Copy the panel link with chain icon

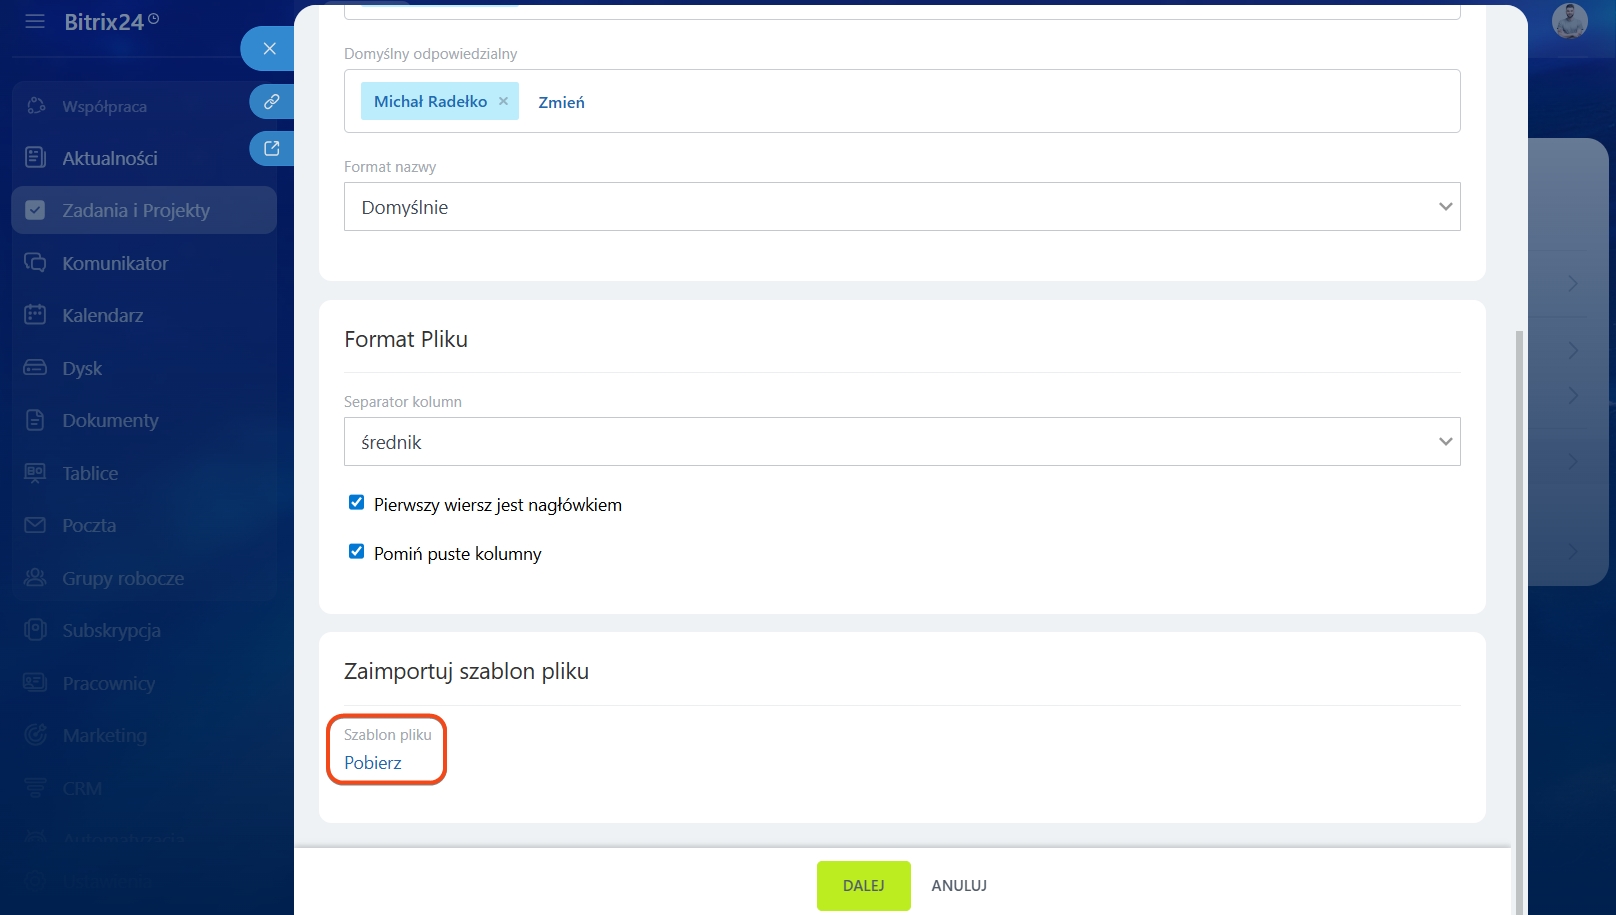[271, 101]
